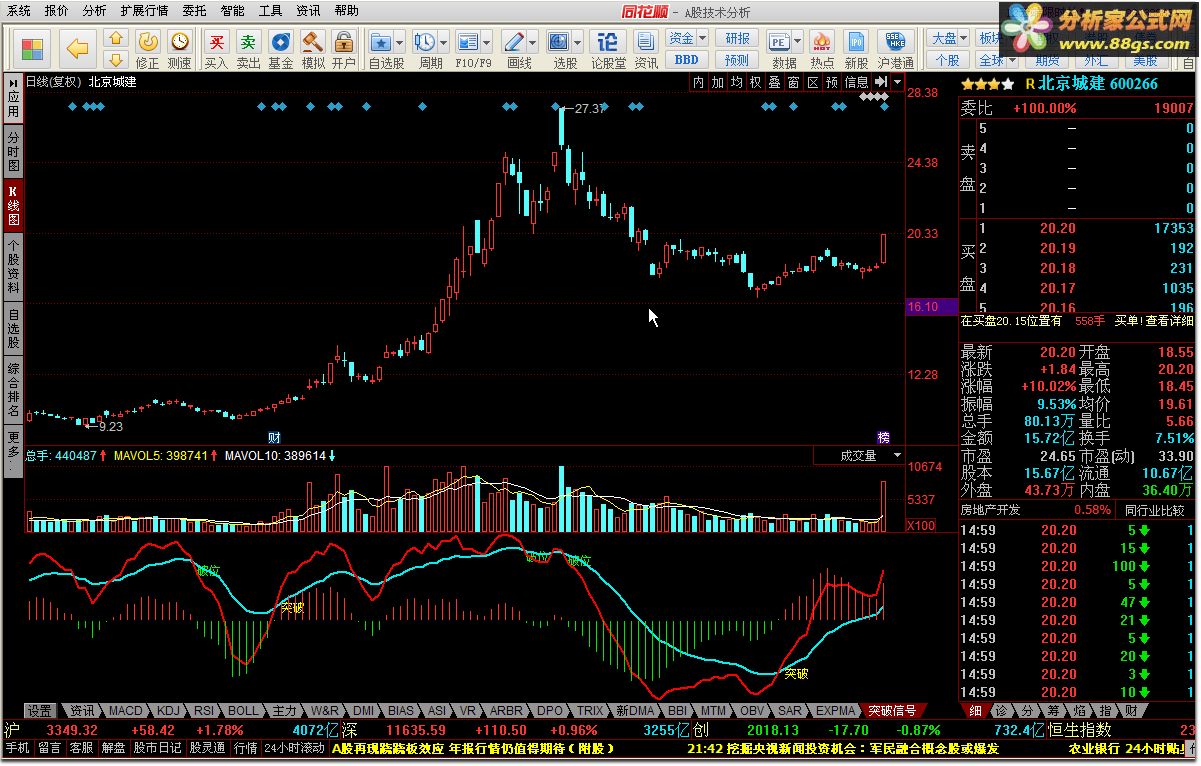Toggle the 权 rights adjustment button

point(755,82)
